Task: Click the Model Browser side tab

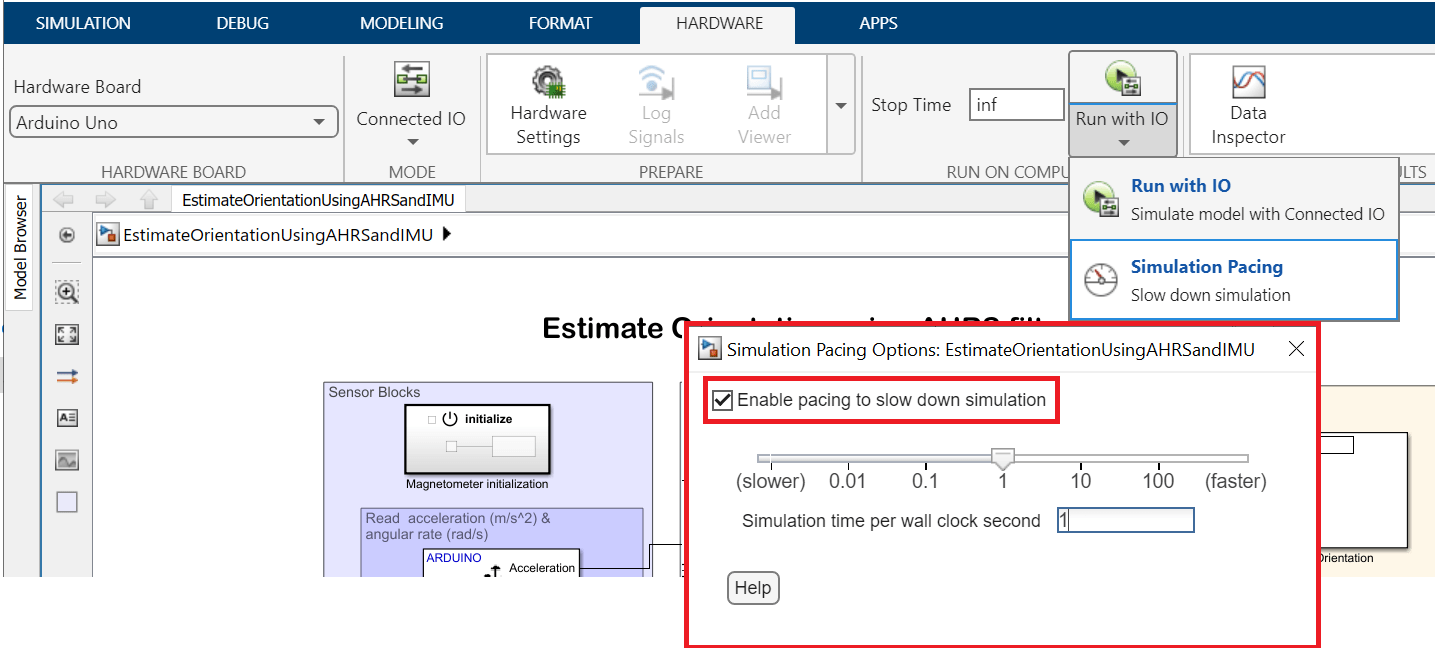Action: click(x=20, y=248)
